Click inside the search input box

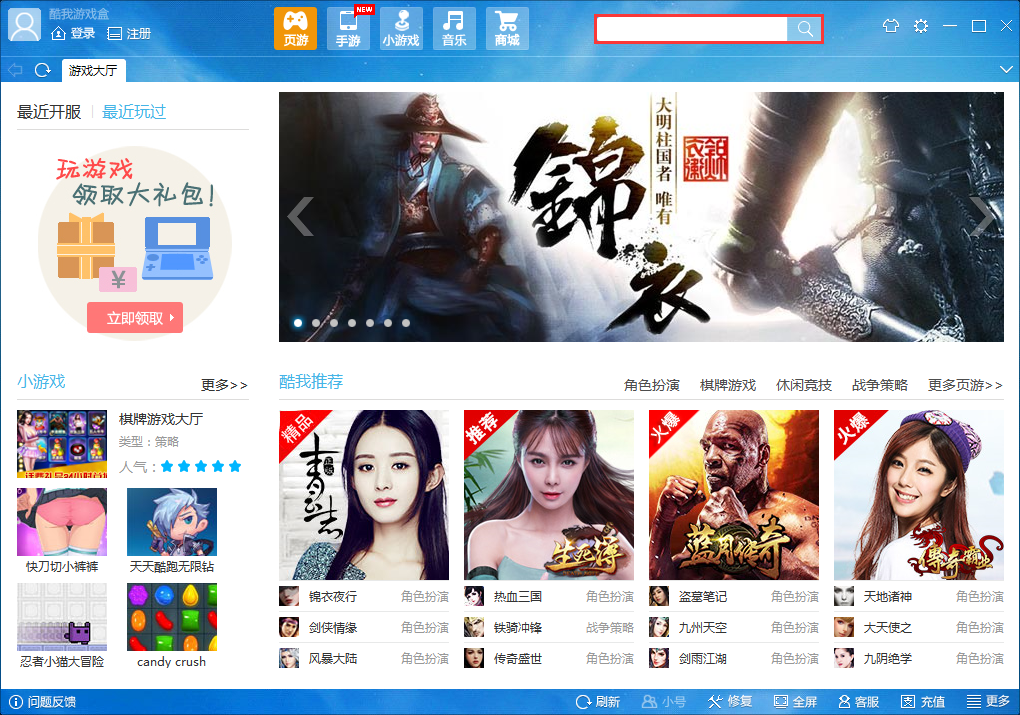coord(692,29)
